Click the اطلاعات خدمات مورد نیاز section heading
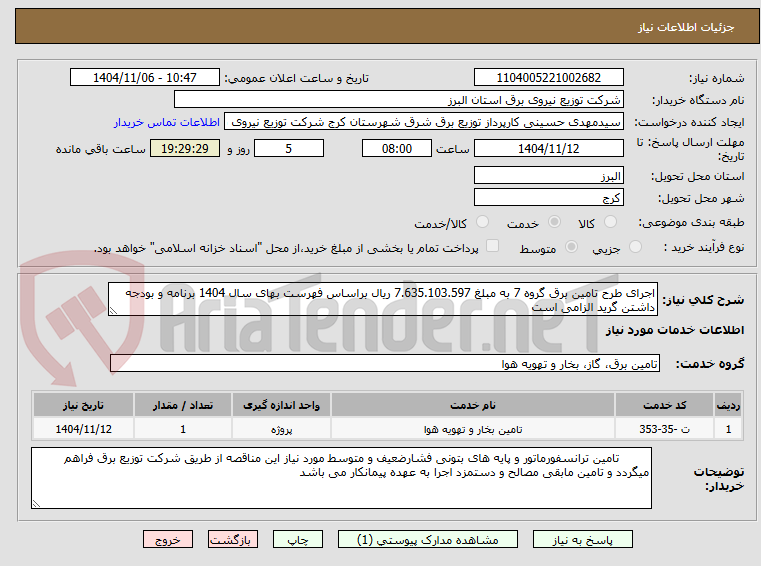Screen dimensions: 761x566 coord(675,330)
